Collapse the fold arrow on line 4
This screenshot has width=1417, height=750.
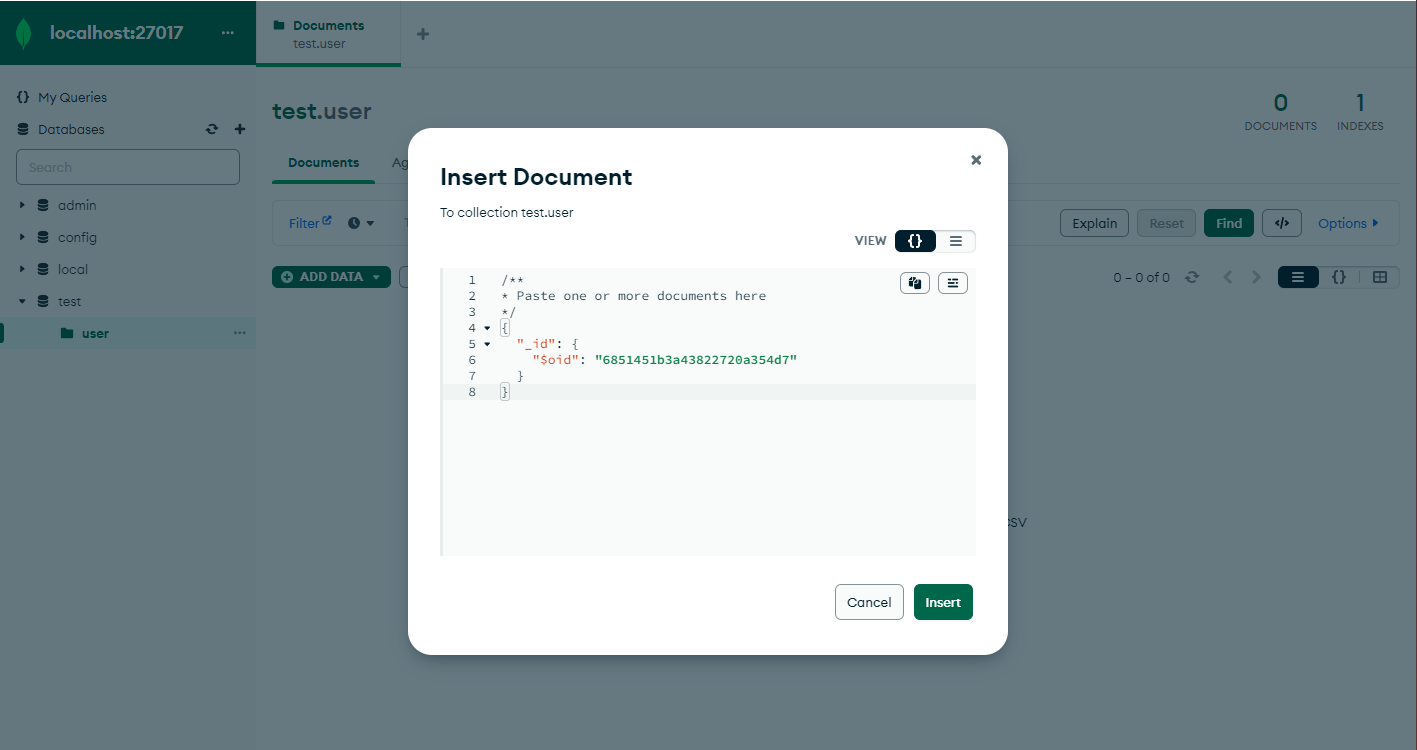click(487, 328)
